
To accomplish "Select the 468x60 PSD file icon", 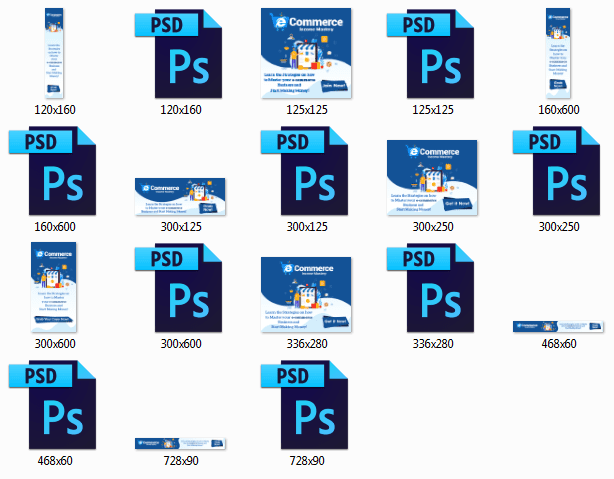I will (x=52, y=405).
